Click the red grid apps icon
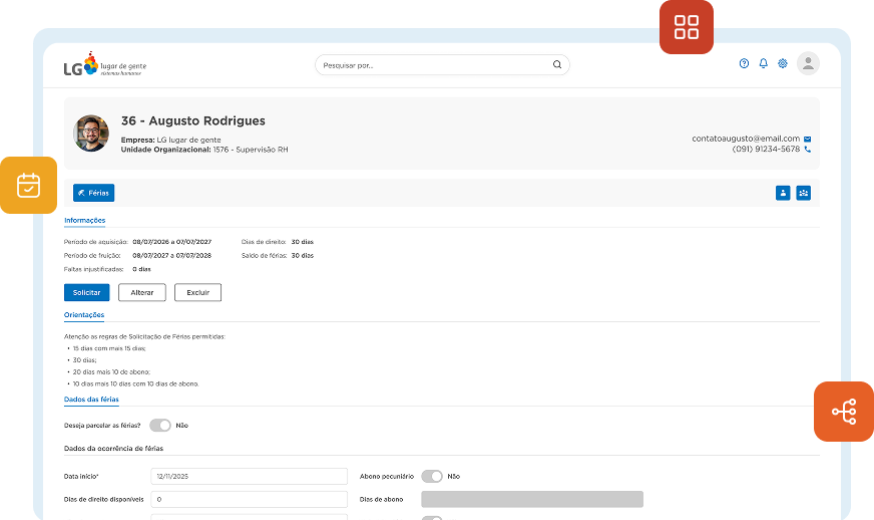The height and width of the screenshot is (520, 874). [x=686, y=27]
